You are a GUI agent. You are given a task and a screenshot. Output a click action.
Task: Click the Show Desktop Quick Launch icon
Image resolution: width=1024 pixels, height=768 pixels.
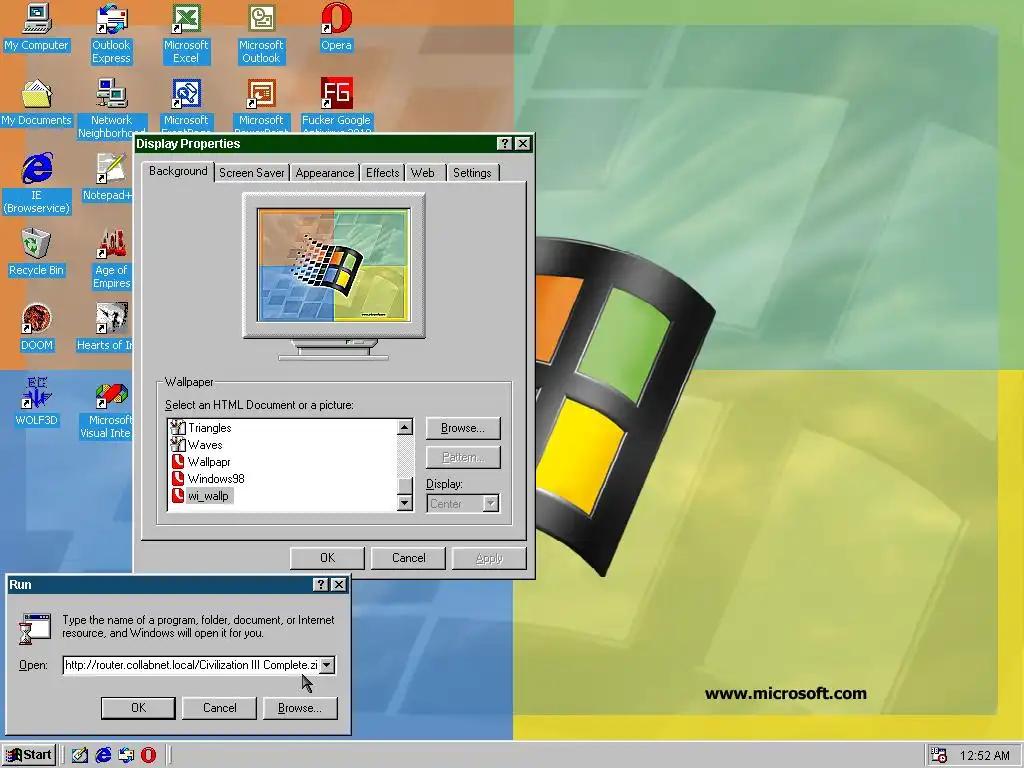[x=80, y=755]
